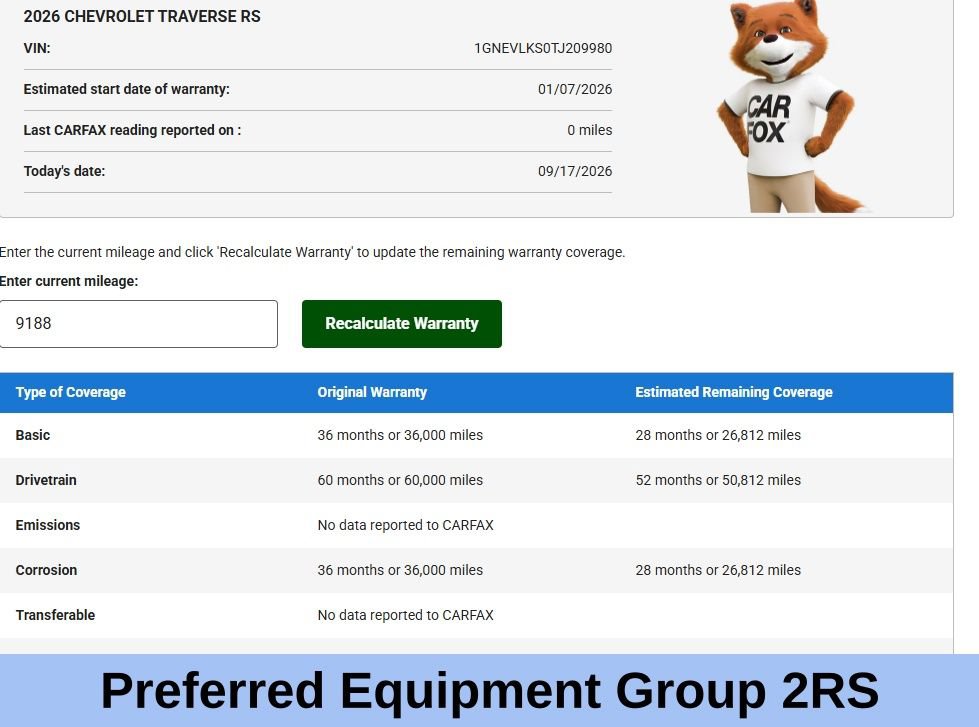Screen dimensions: 979x727
Task: Click the 'Emissions' coverage row label
Action: 47,525
